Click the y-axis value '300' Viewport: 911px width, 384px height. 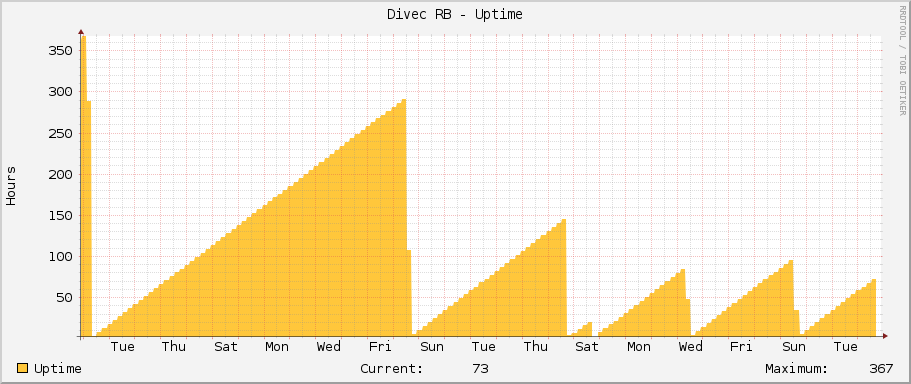click(x=60, y=92)
